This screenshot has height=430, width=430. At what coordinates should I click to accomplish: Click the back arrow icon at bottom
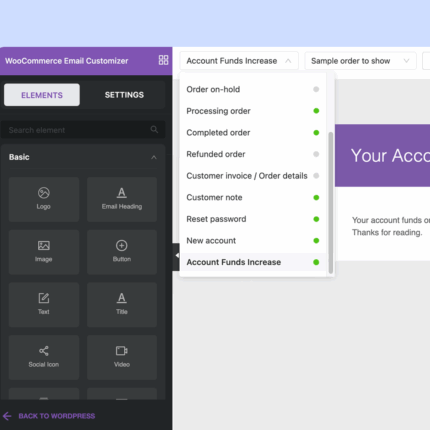(x=7, y=416)
